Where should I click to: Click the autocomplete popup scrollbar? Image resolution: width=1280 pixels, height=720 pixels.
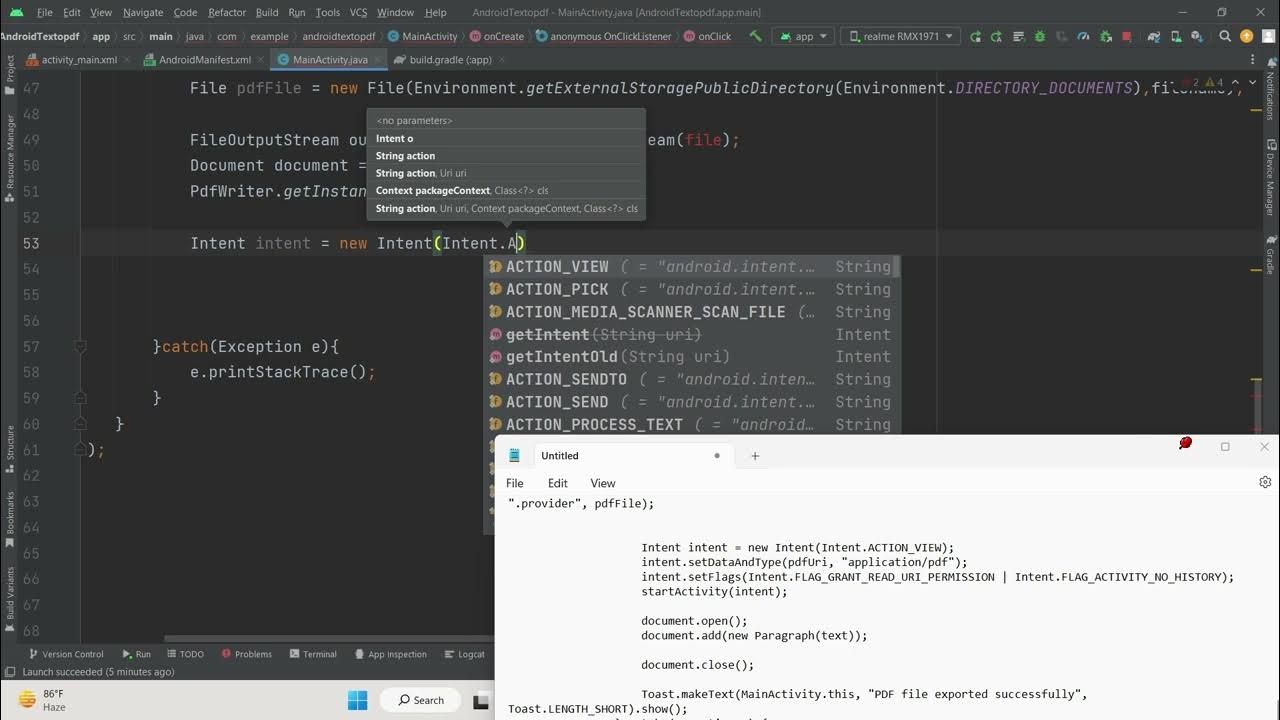(x=897, y=267)
